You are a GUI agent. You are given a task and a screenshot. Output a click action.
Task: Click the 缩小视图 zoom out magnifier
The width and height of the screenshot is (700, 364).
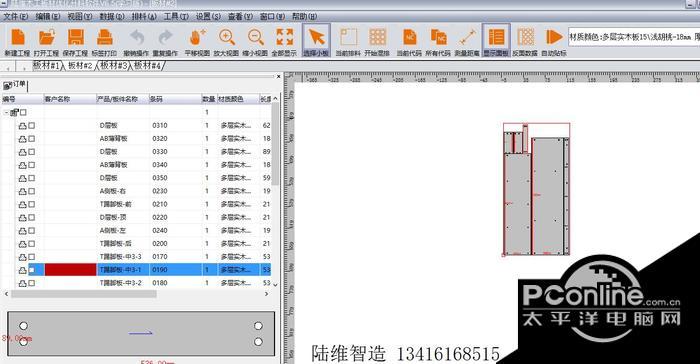255,38
